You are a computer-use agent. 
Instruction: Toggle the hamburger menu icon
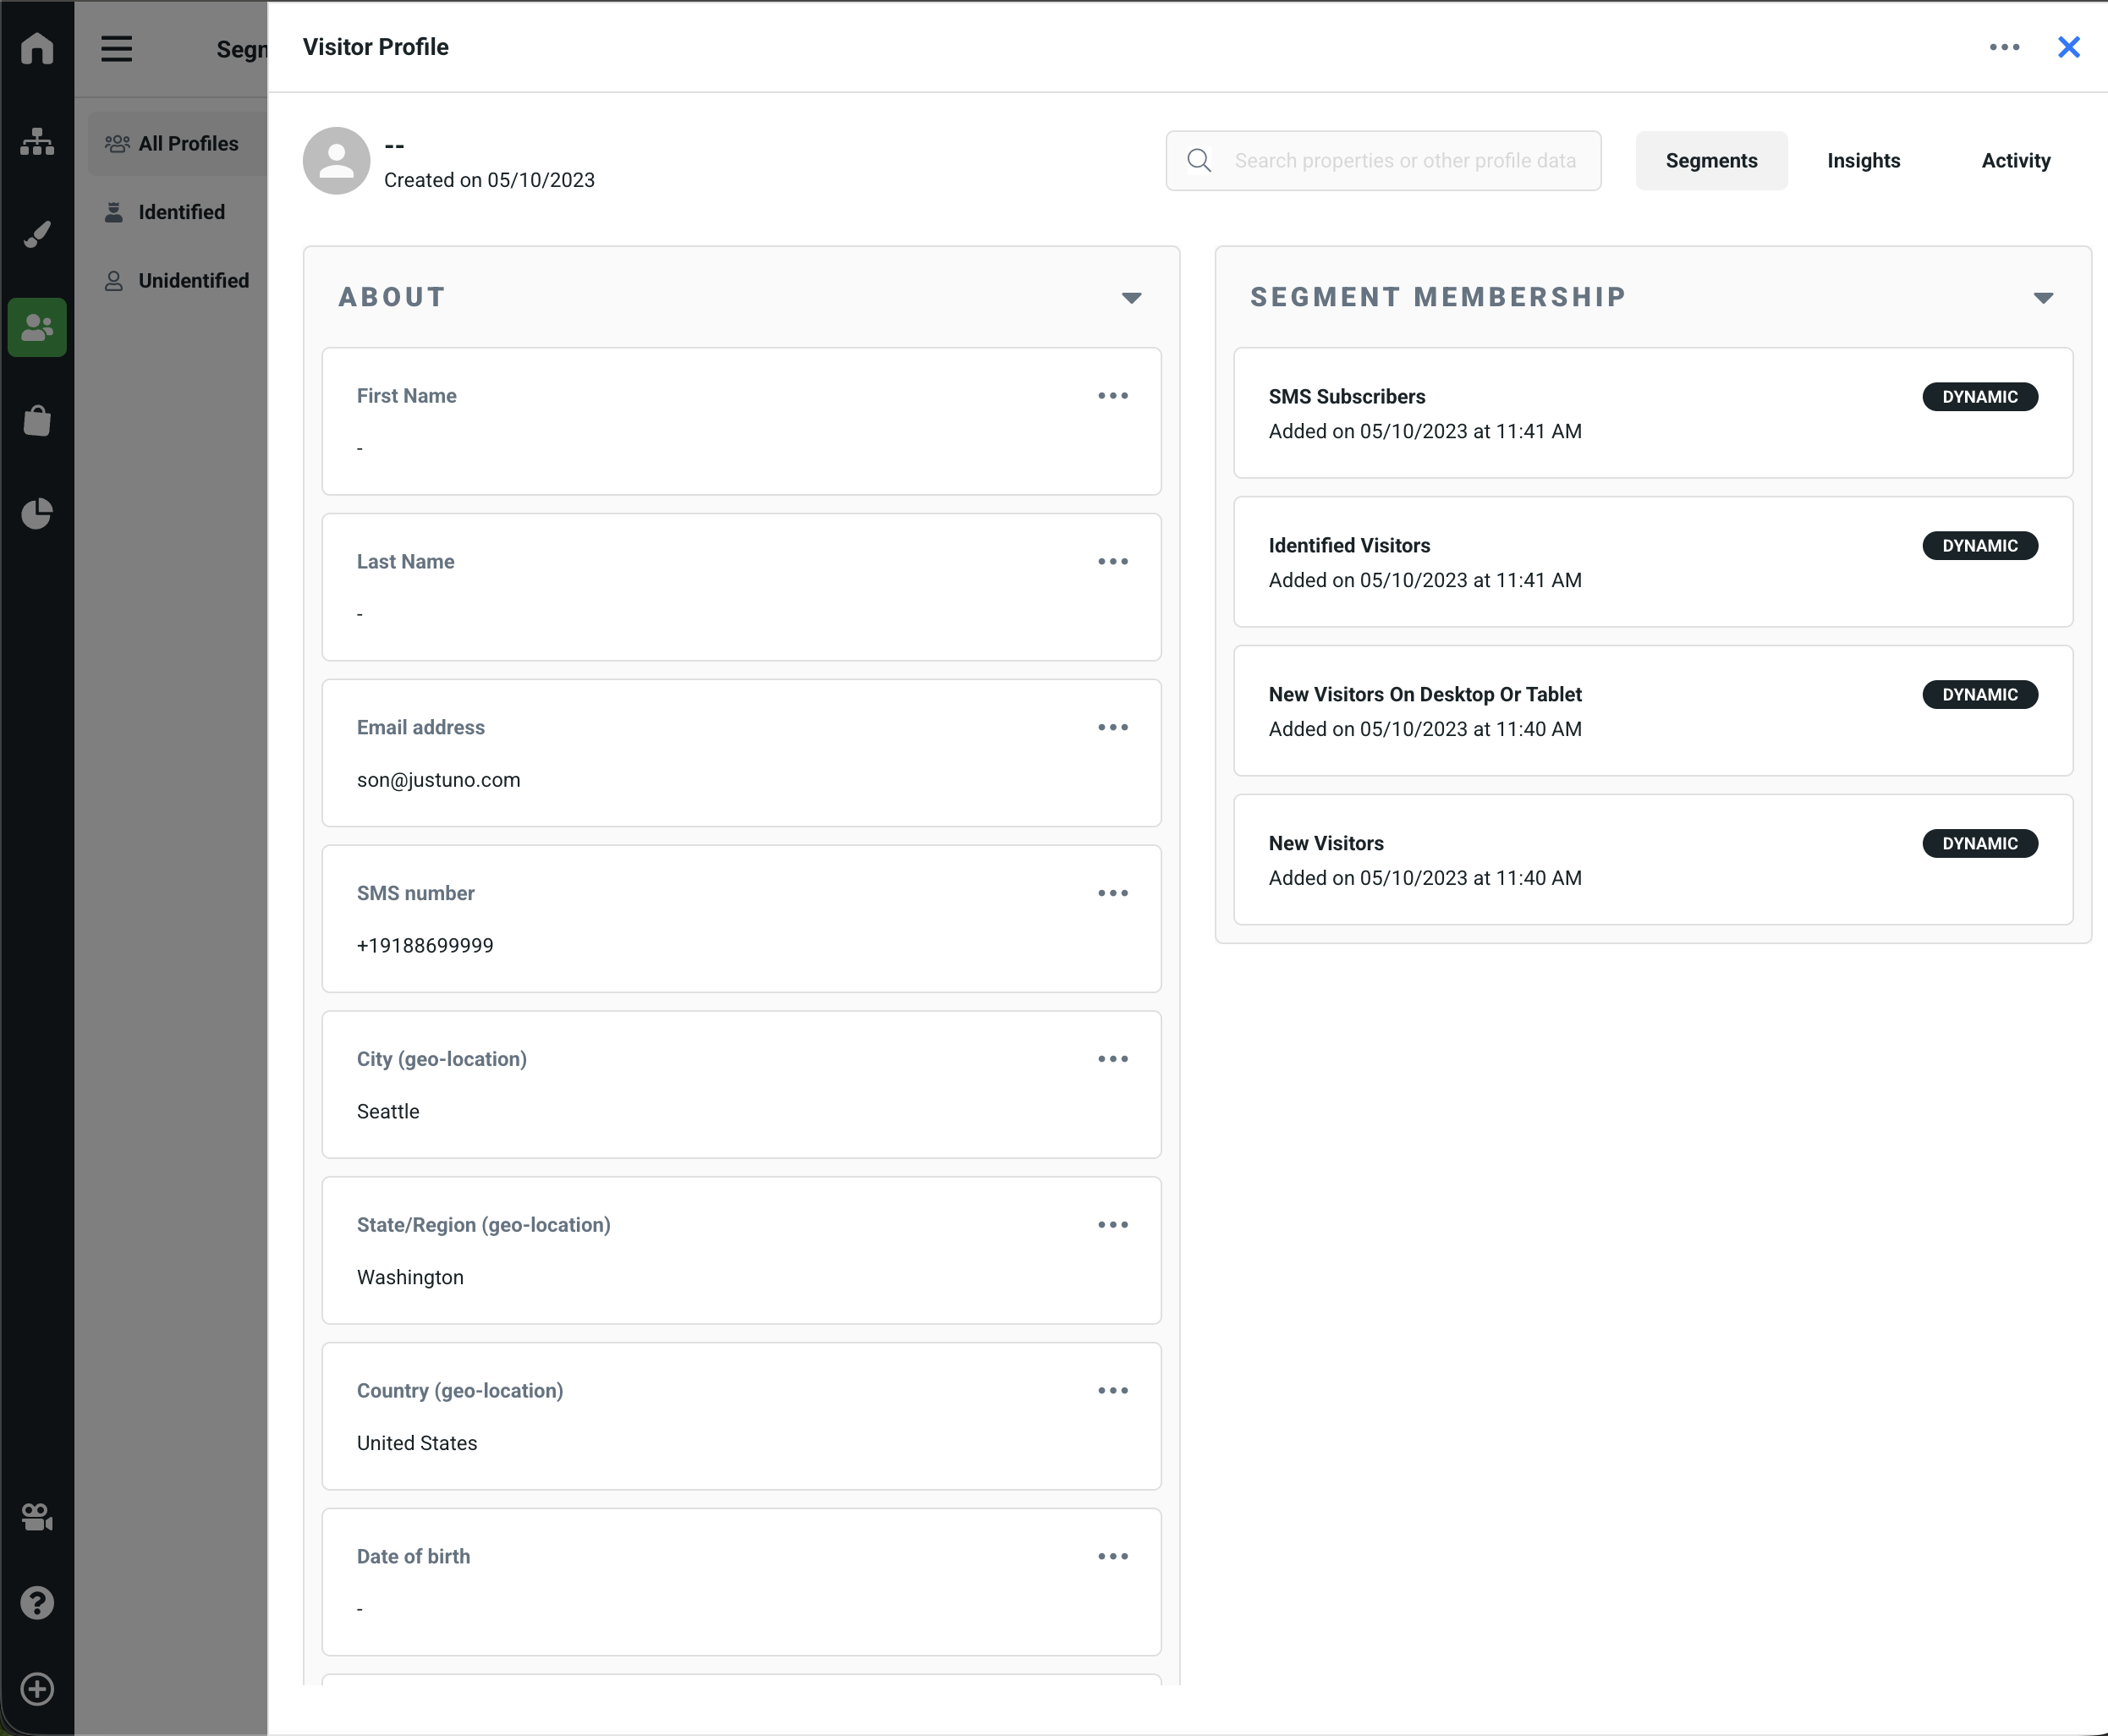pyautogui.click(x=117, y=48)
